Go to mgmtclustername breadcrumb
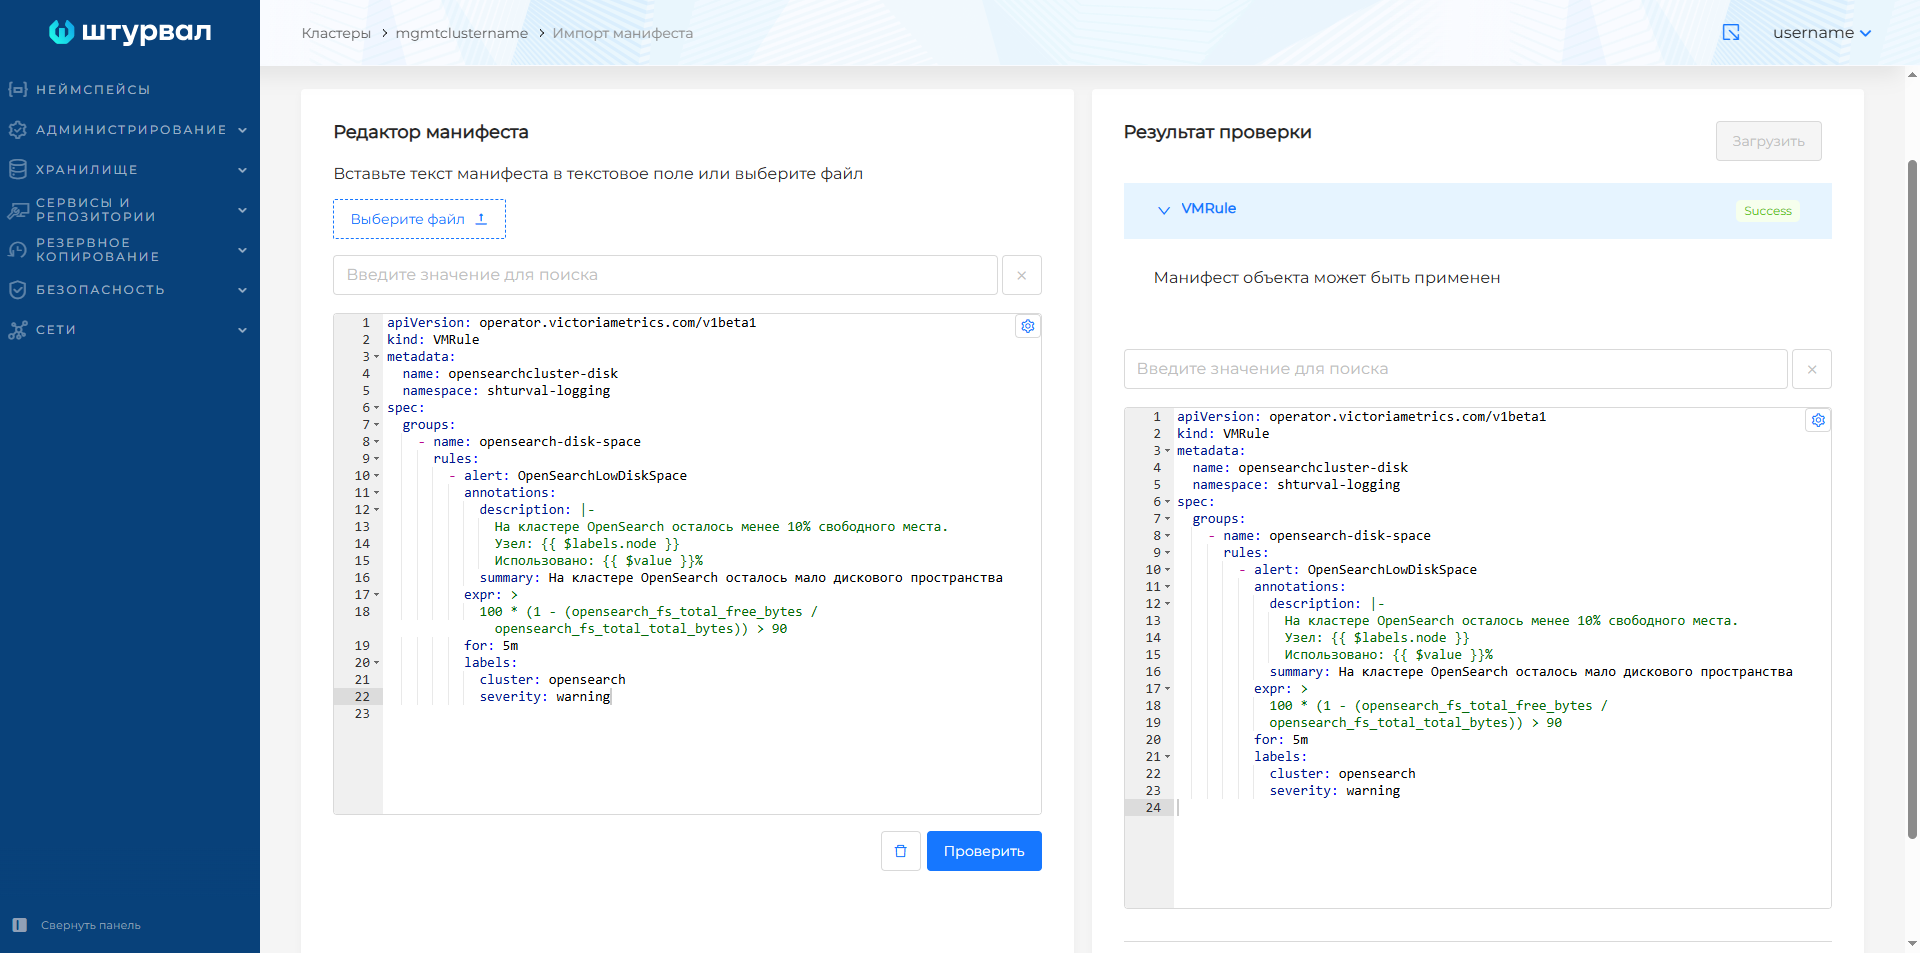Viewport: 1920px width, 953px height. coord(461,33)
